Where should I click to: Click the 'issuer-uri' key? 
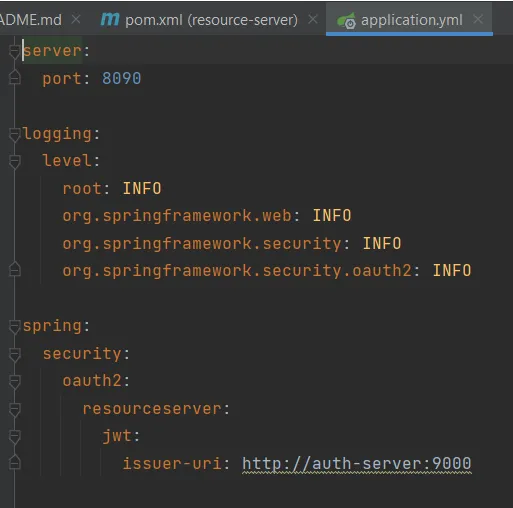tap(172, 464)
